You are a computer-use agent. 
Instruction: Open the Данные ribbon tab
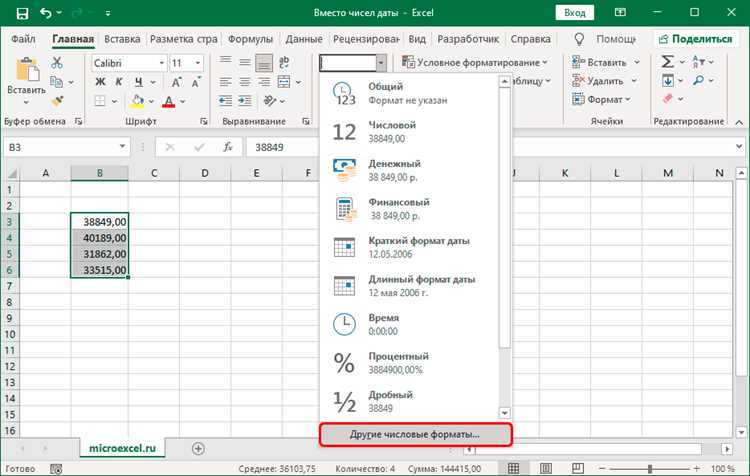coord(304,39)
